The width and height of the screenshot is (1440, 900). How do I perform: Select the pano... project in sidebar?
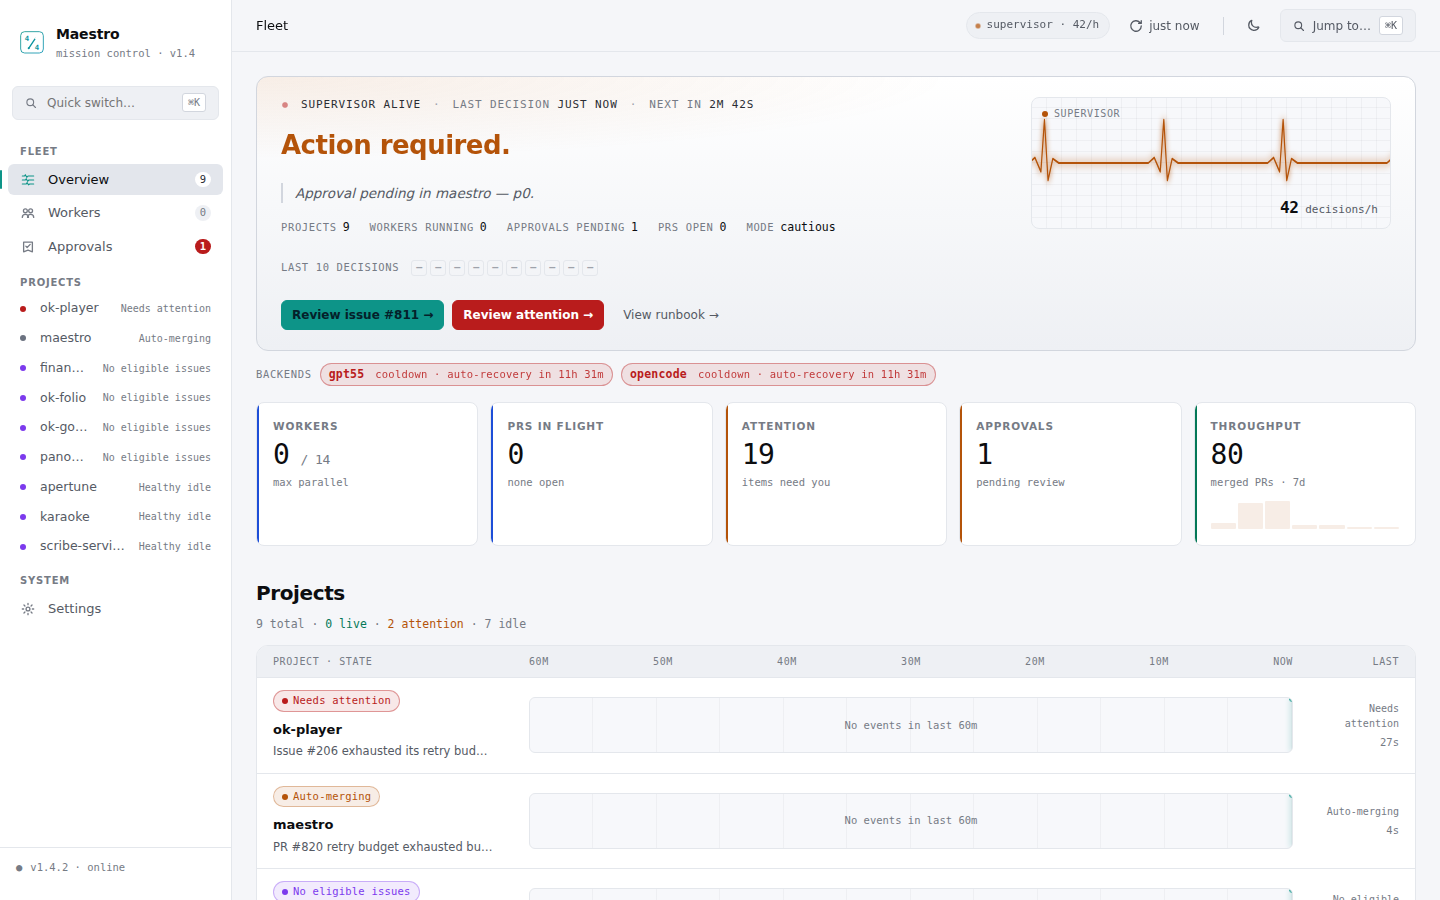pos(115,457)
